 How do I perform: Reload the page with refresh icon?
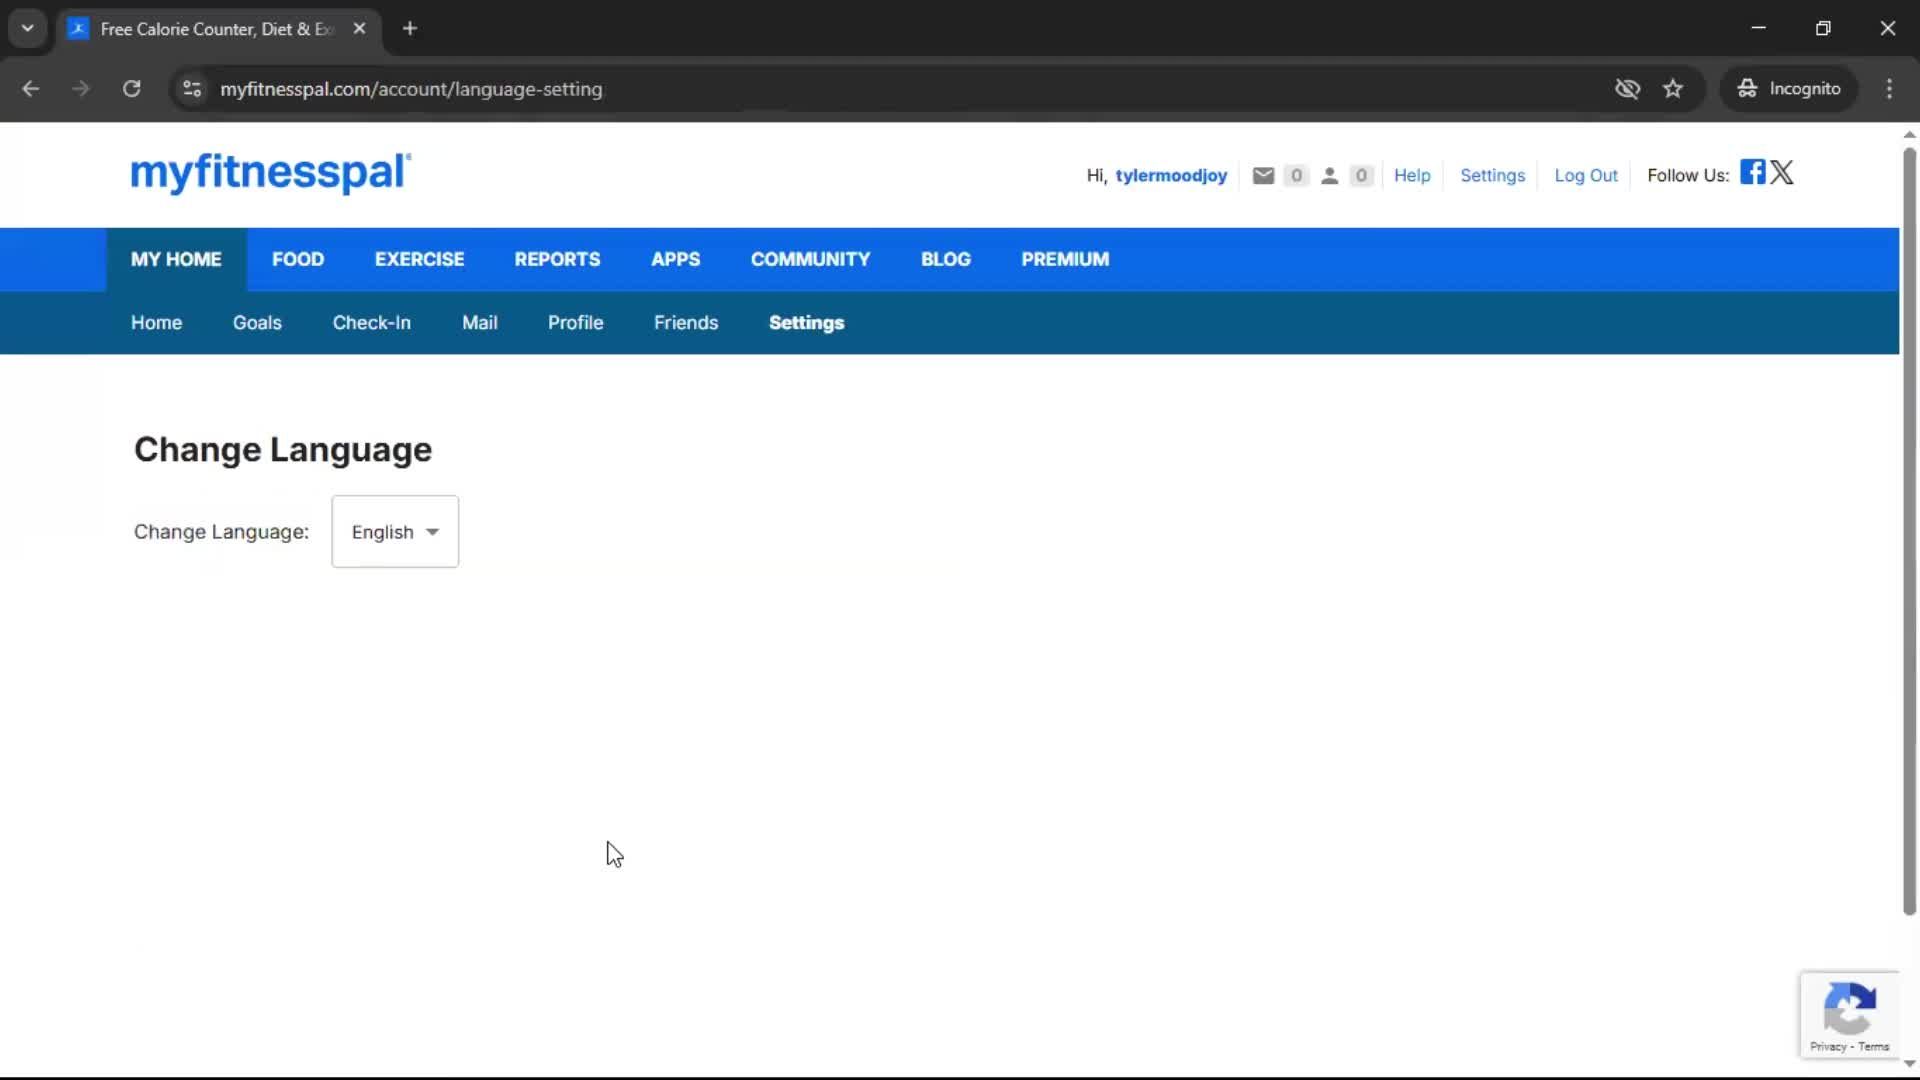click(131, 89)
